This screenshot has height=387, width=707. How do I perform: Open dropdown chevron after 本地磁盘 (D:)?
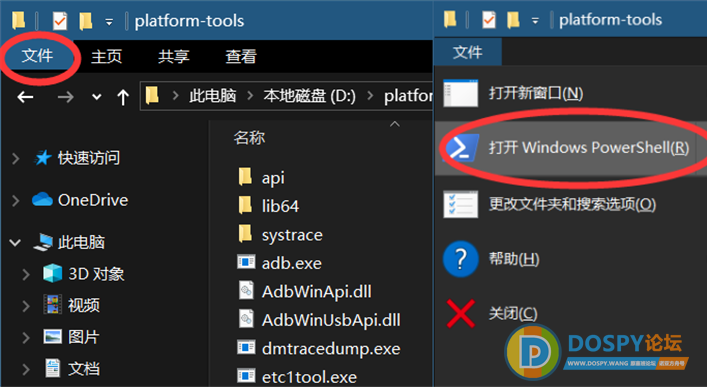click(x=370, y=96)
